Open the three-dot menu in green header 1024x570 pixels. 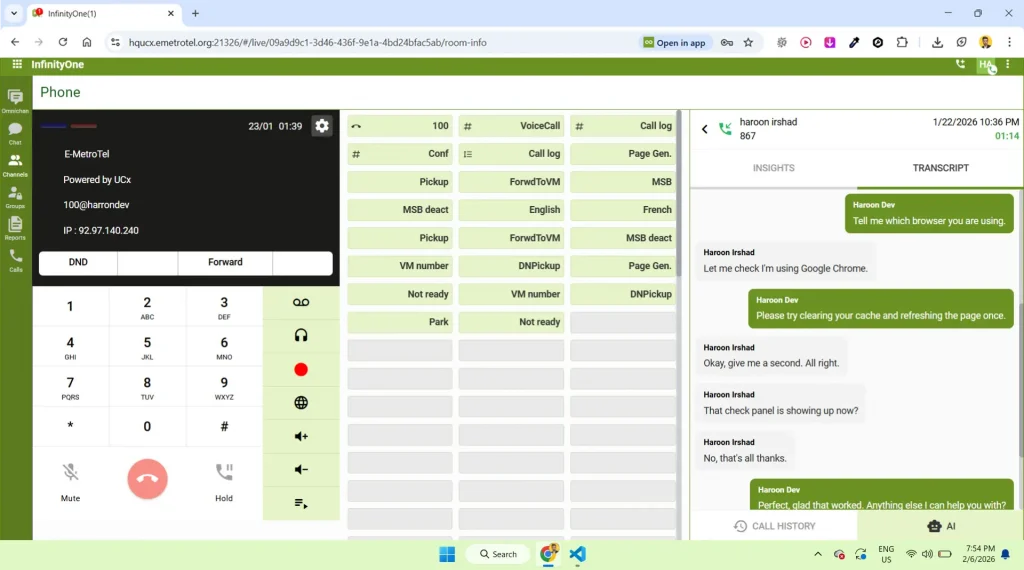coord(1008,64)
